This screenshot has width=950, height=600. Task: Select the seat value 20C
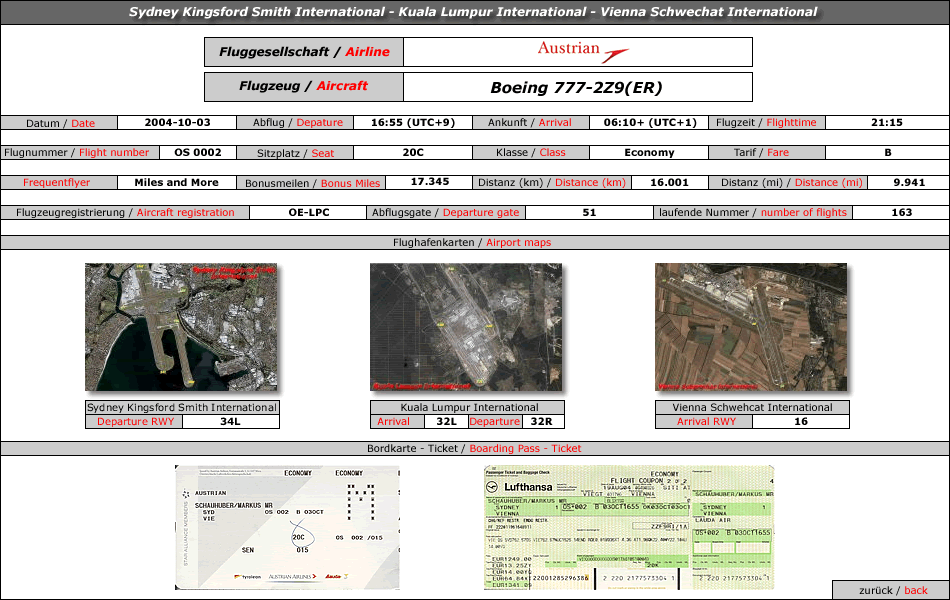(413, 153)
